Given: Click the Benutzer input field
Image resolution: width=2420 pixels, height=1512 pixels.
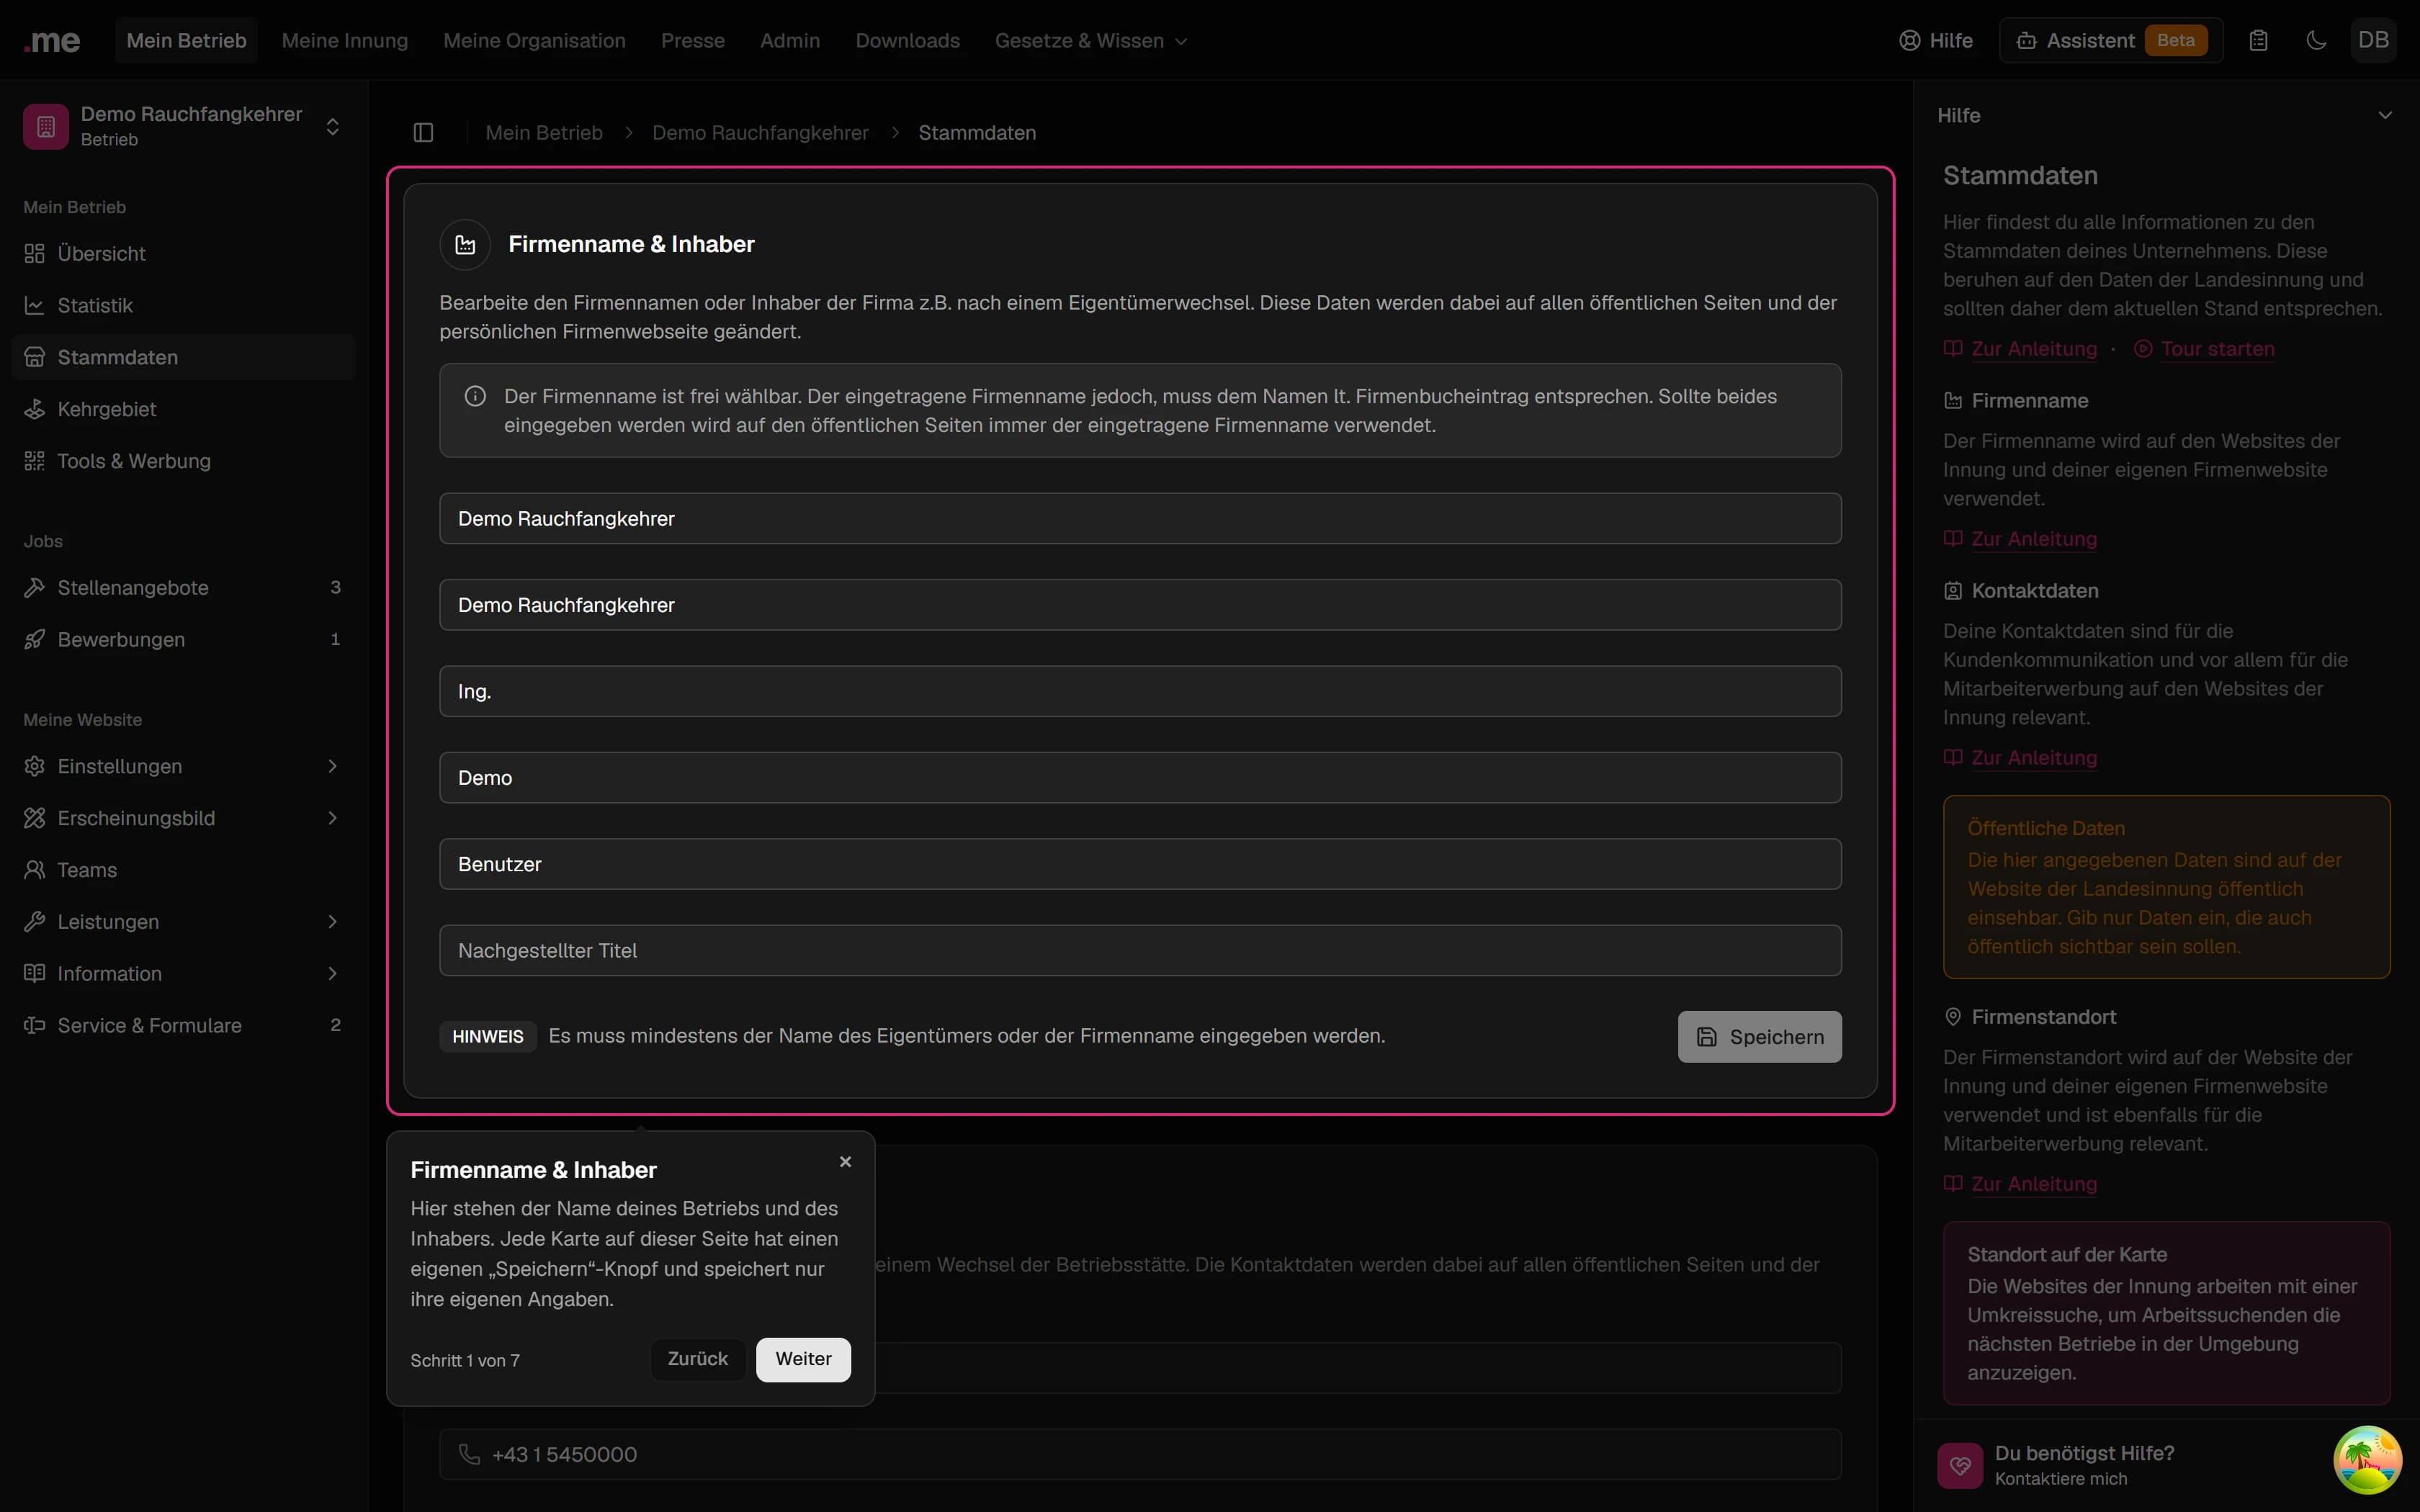Looking at the screenshot, I should pos(1140,864).
